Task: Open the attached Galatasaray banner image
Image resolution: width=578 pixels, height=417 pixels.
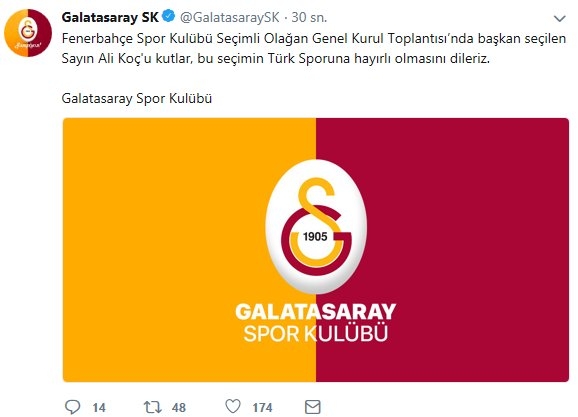Action: point(316,250)
